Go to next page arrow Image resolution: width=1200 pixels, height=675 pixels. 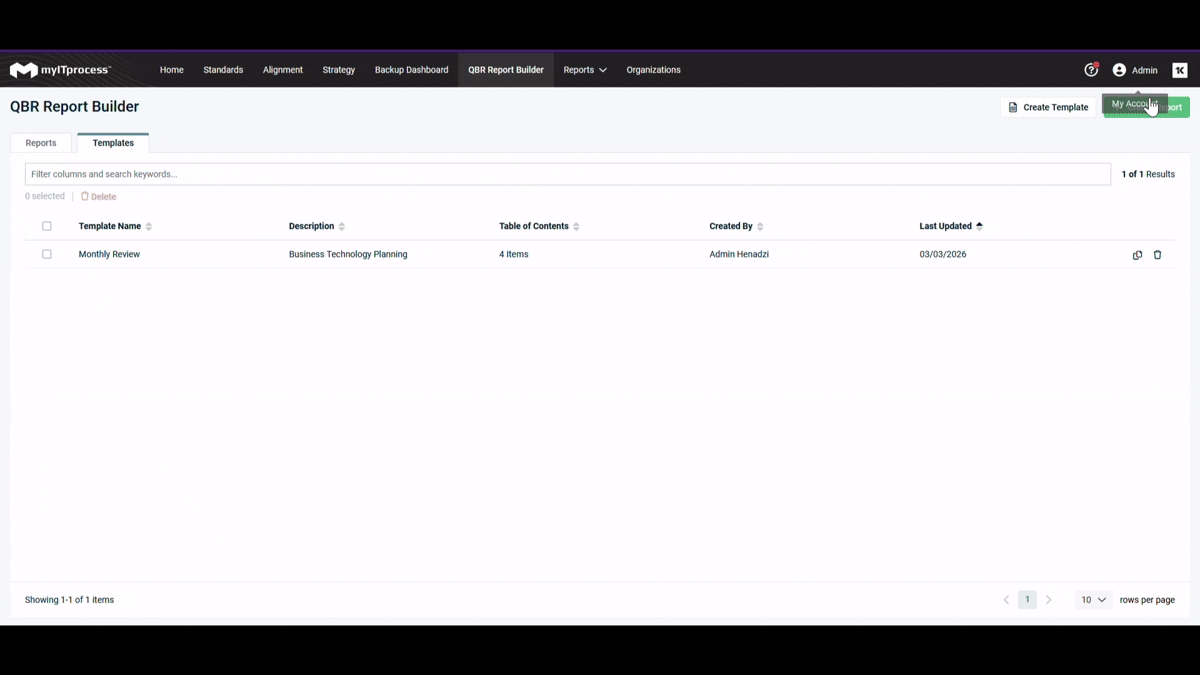(x=1048, y=600)
